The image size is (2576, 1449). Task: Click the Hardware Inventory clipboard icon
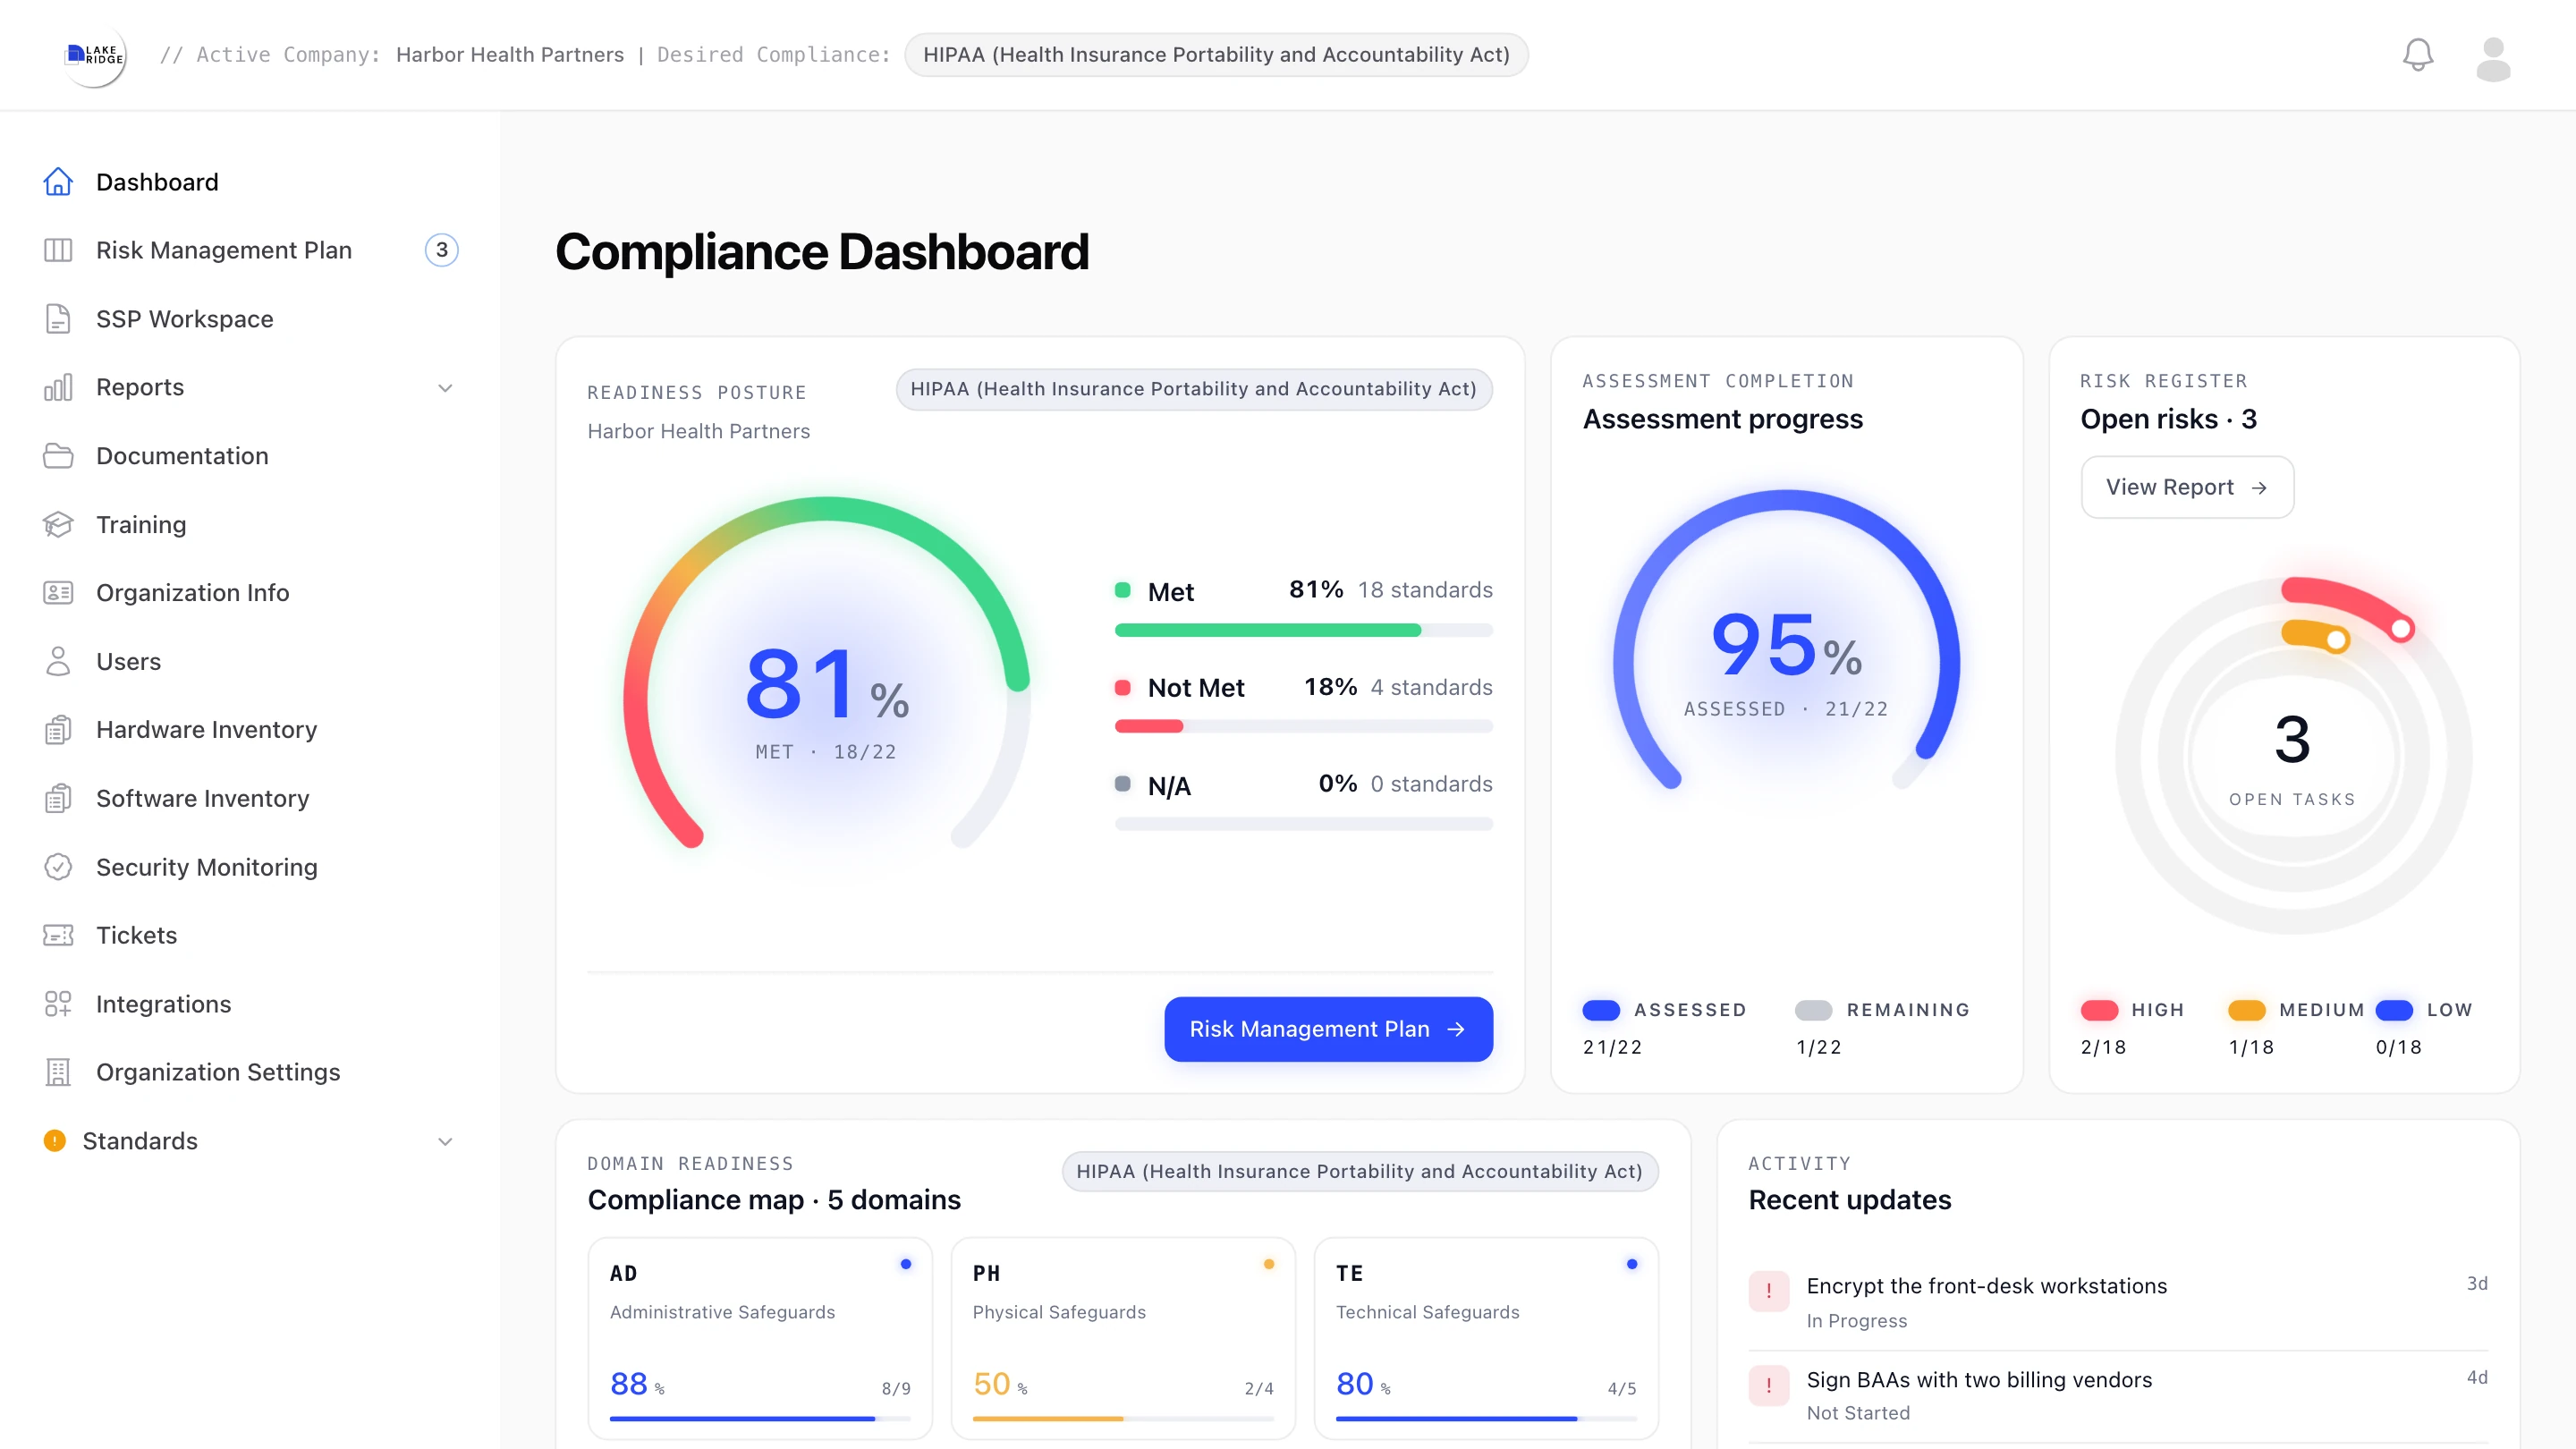click(58, 730)
